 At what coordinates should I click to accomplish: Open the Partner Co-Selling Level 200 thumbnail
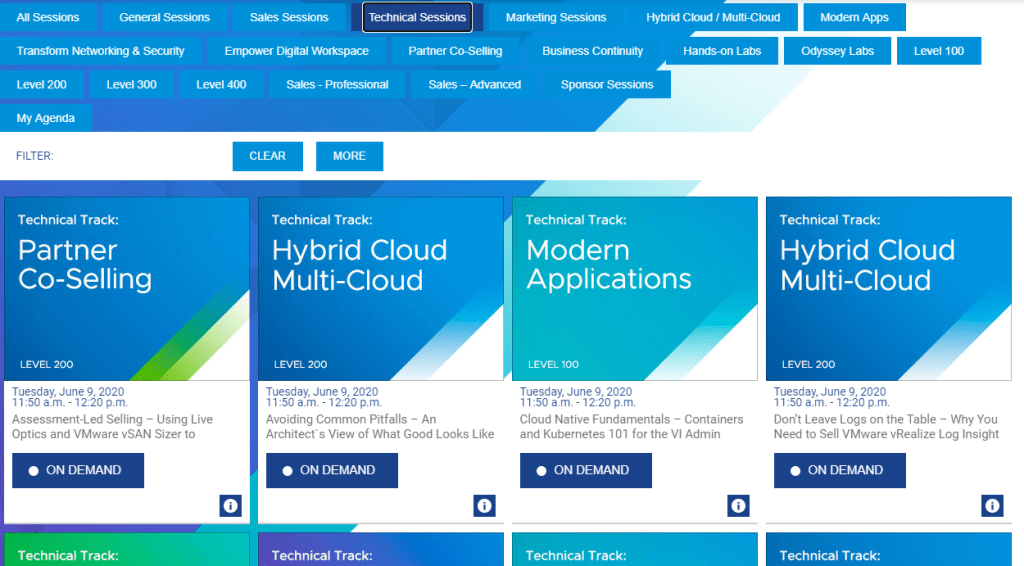tap(127, 289)
